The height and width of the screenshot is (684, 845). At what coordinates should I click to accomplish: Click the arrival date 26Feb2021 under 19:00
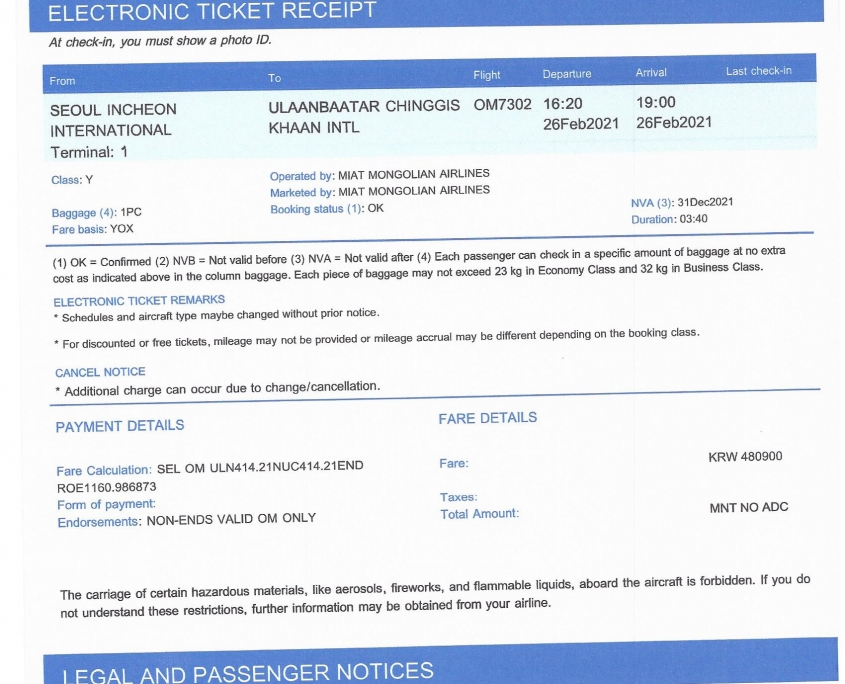pyautogui.click(x=674, y=122)
